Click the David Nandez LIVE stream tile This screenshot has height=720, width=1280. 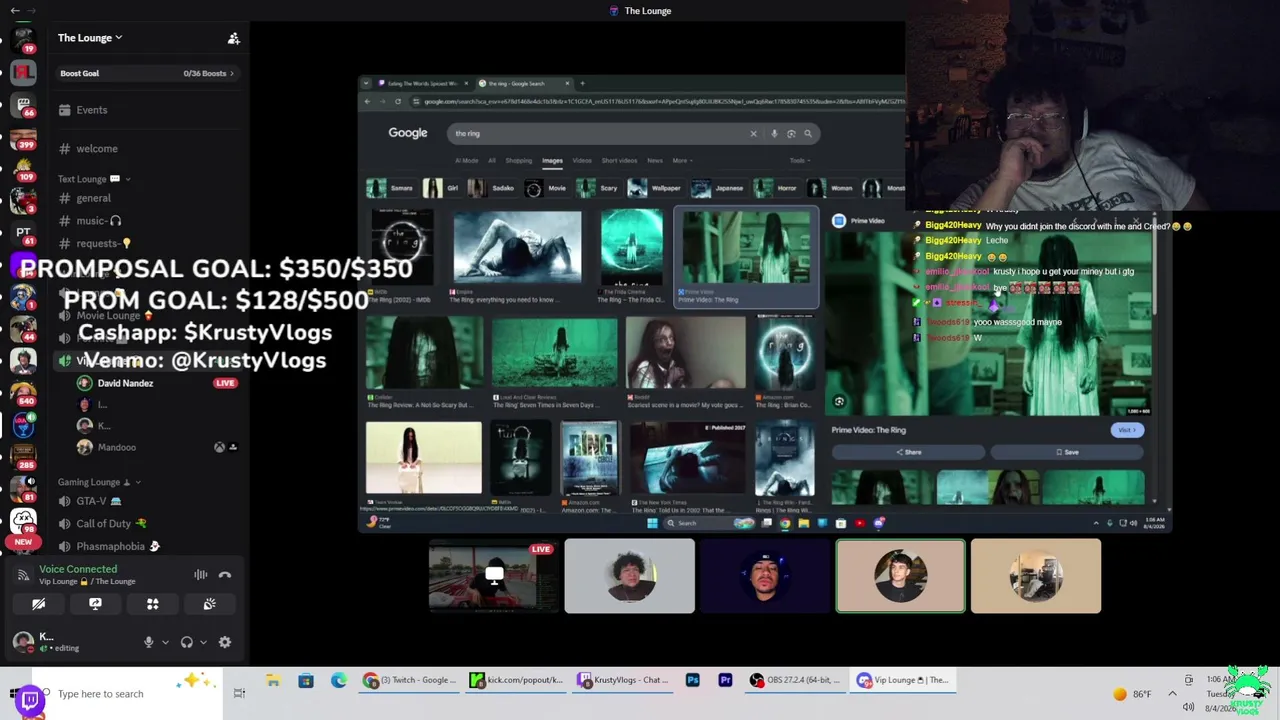494,576
